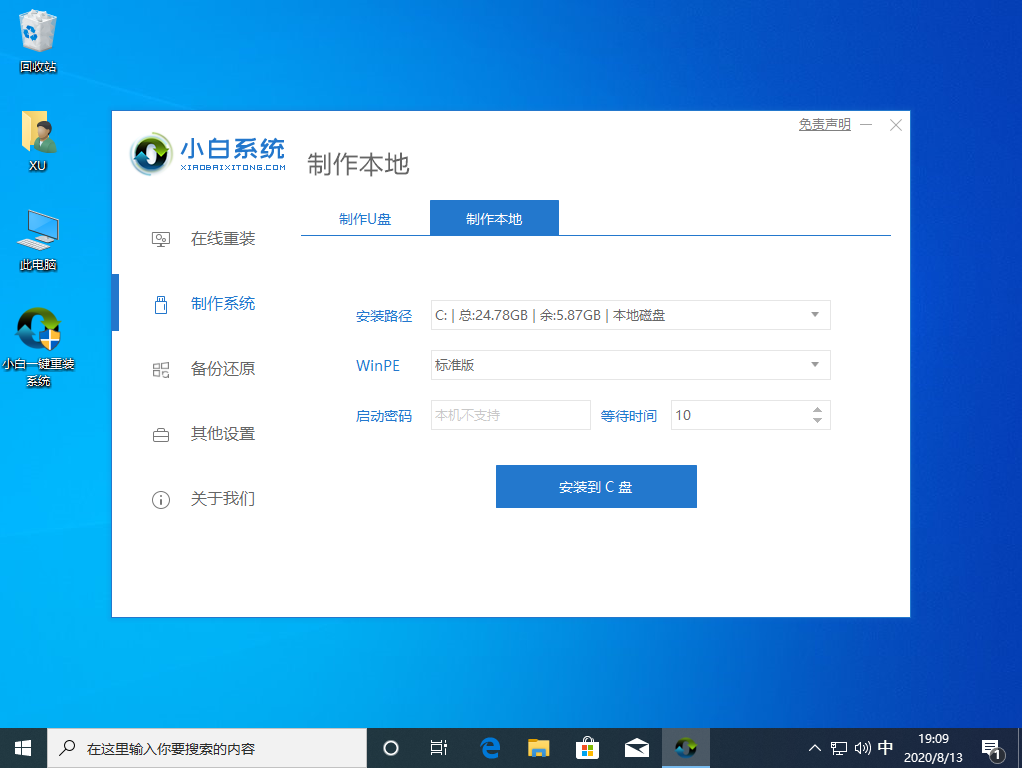The image size is (1022, 768).
Task: Click the 备份还原 grid icon
Action: [x=160, y=369]
